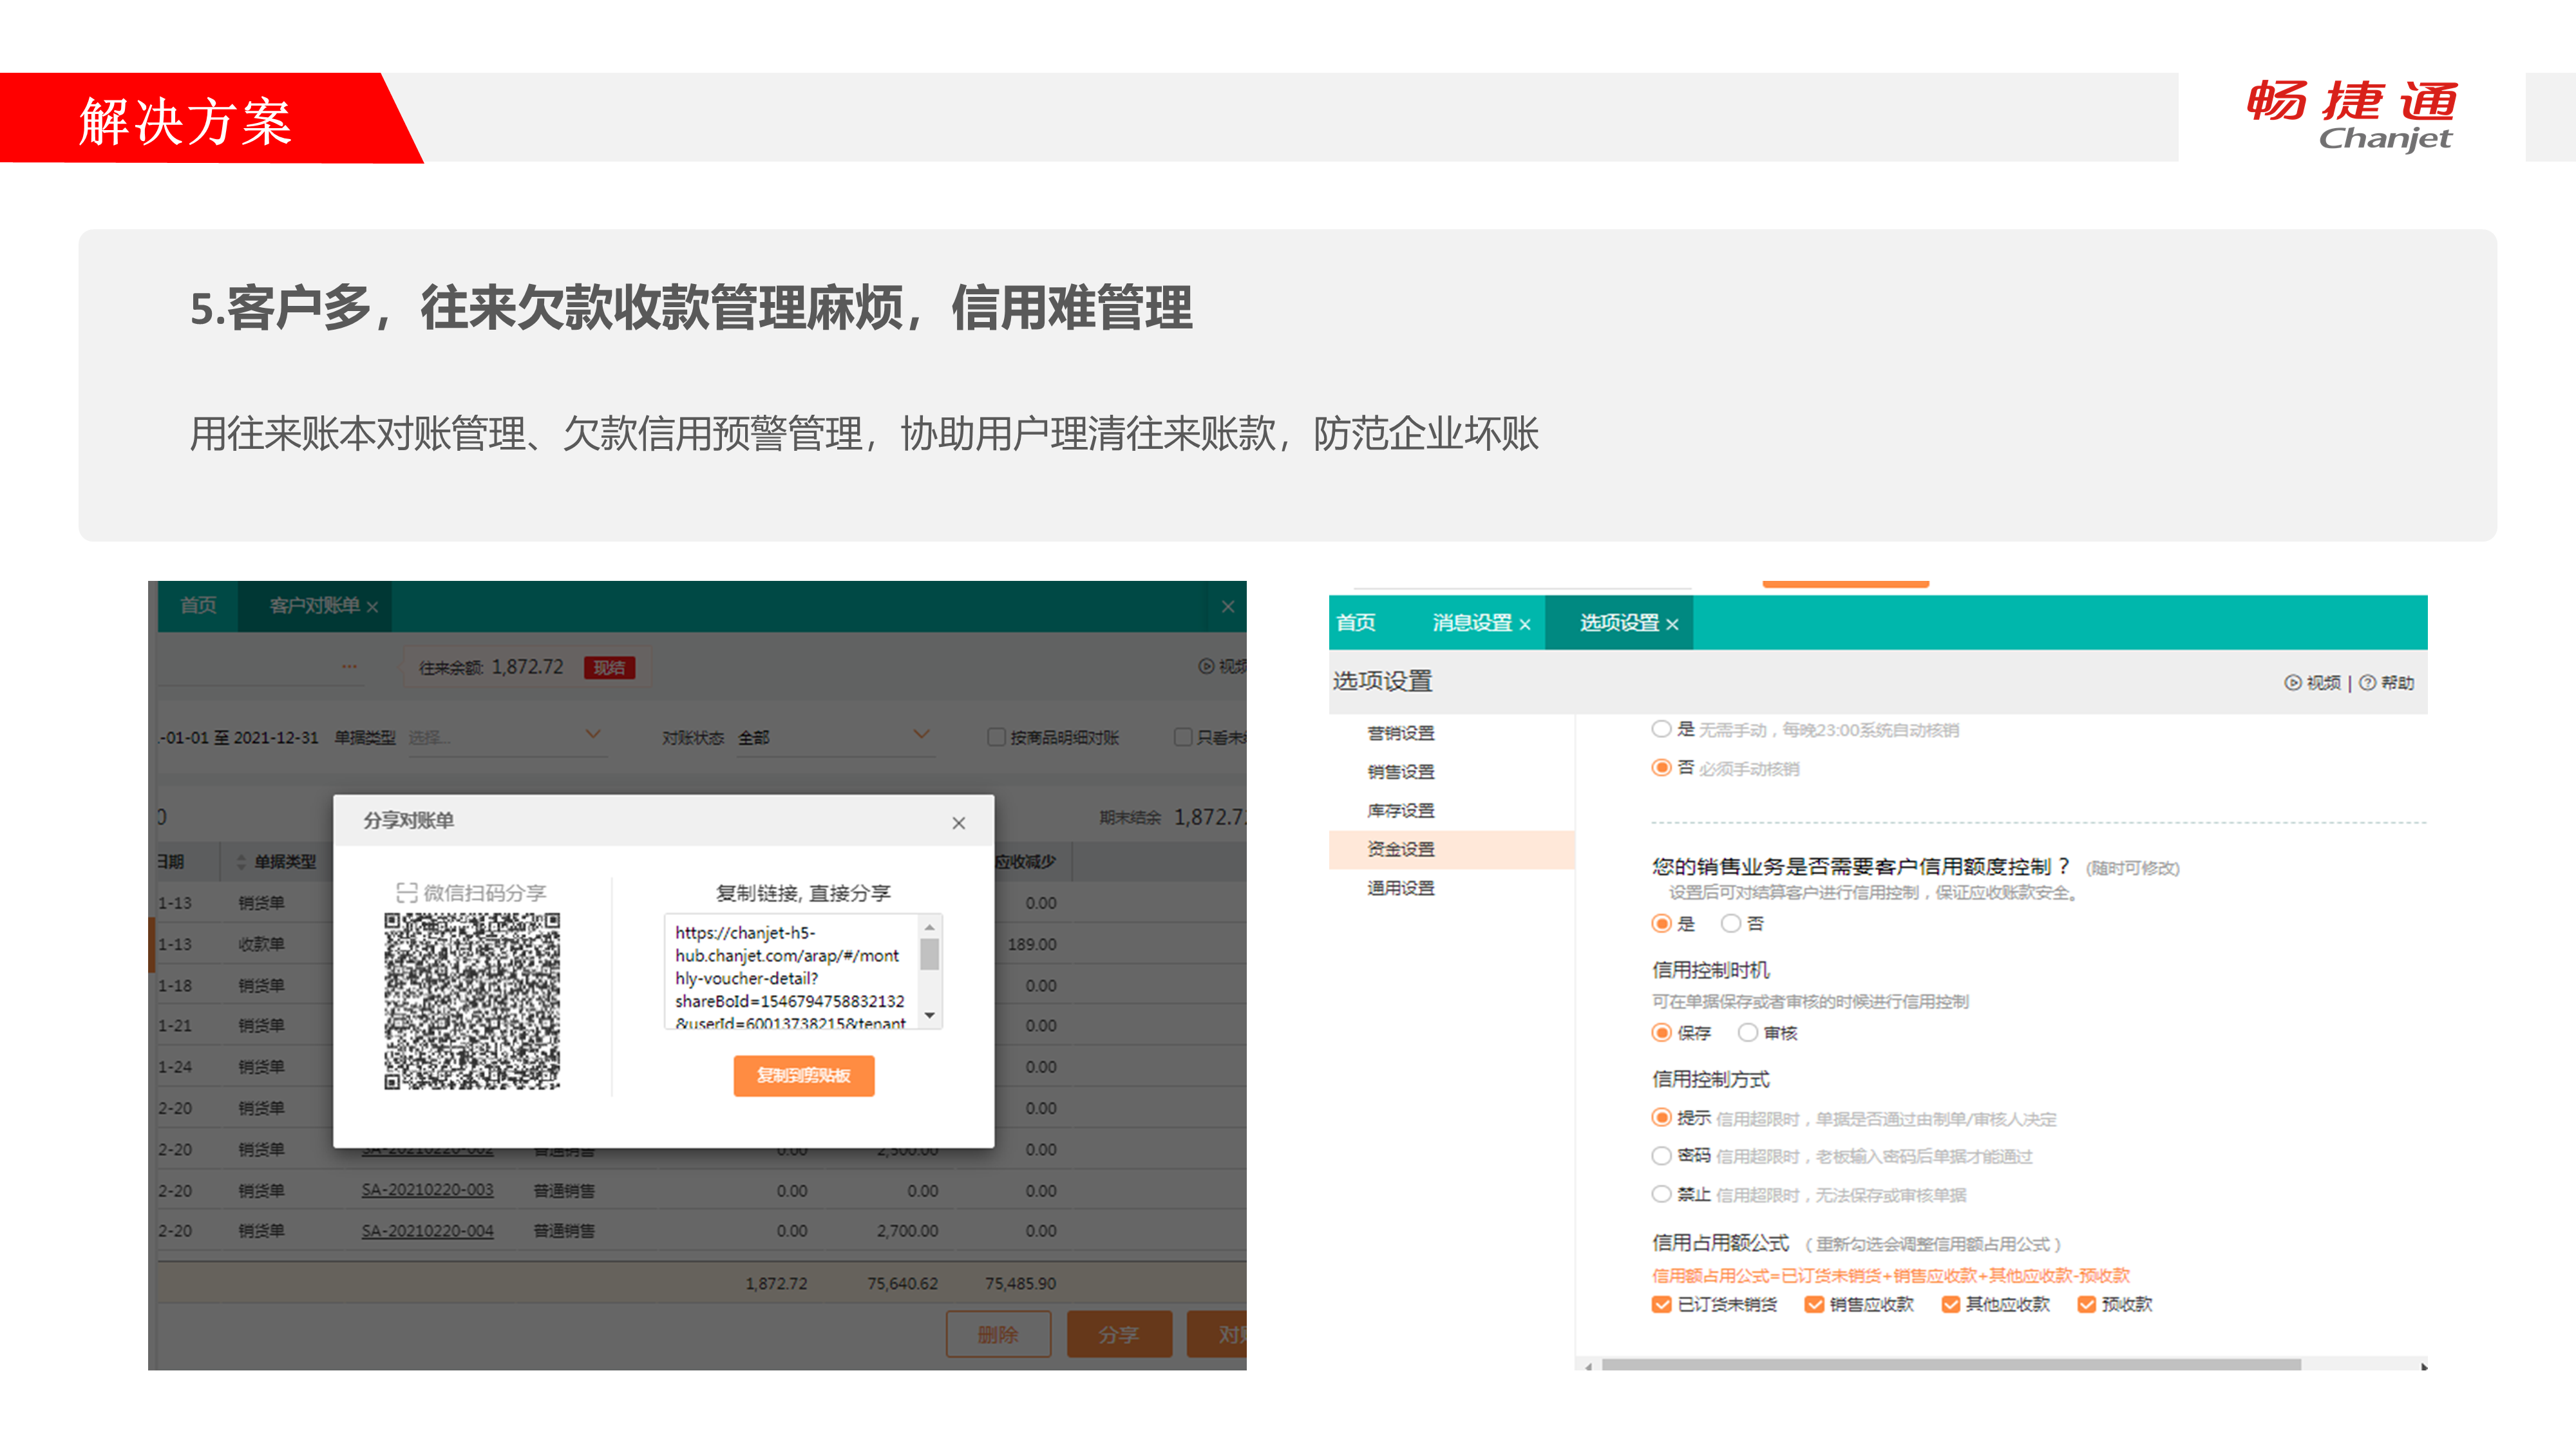
Task: Select 资金设置 in the settings sidebar
Action: pyautogui.click(x=1400, y=849)
